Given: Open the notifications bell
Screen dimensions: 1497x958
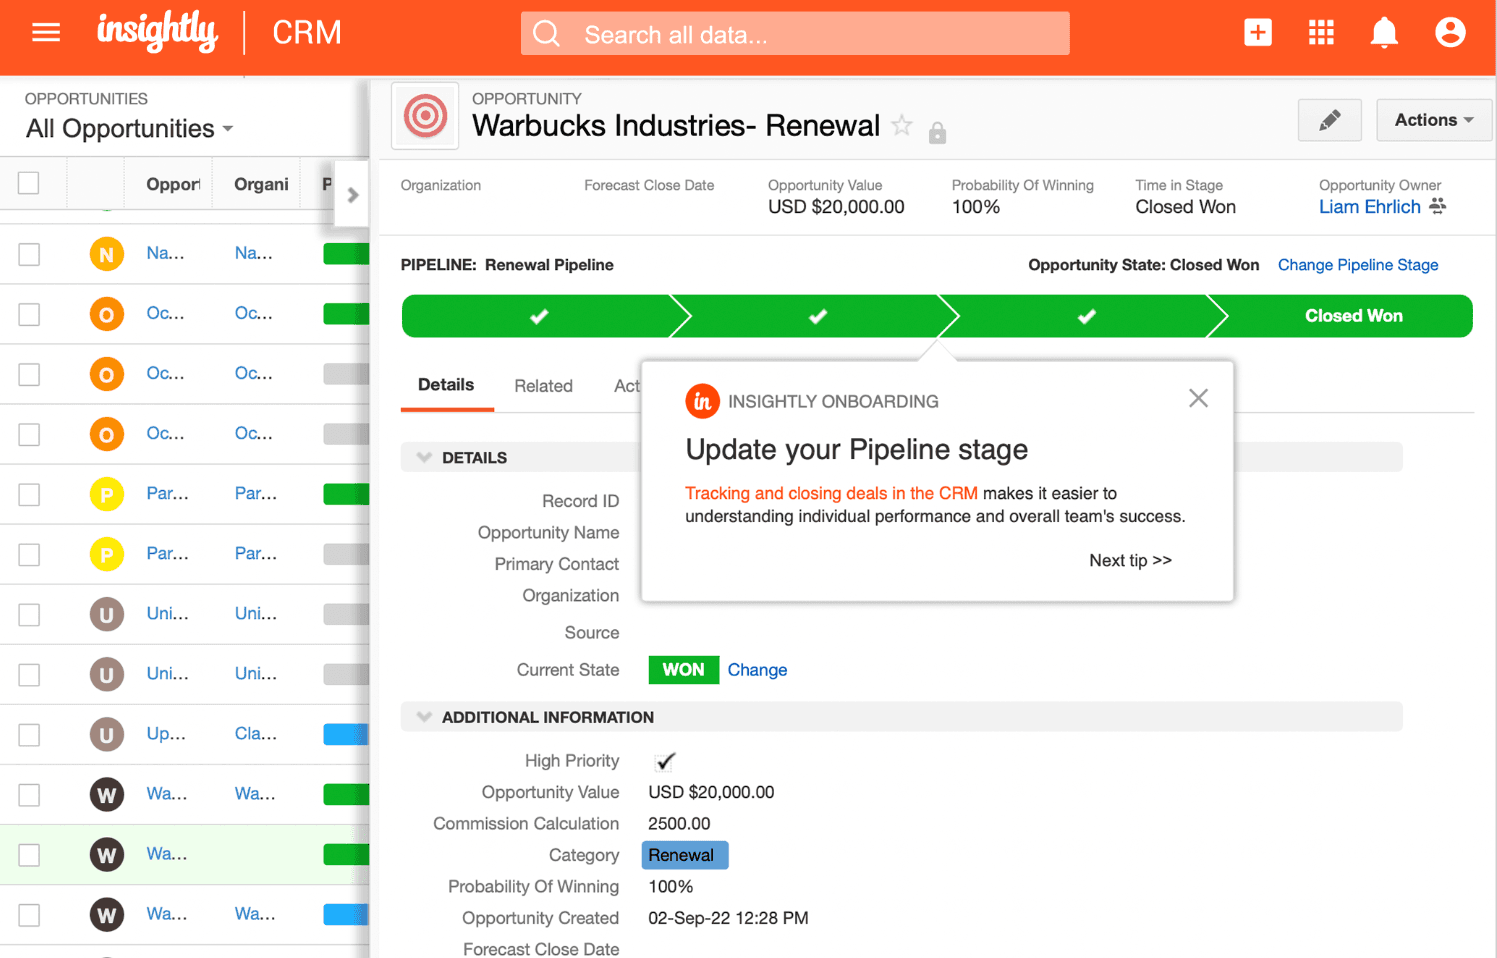Looking at the screenshot, I should (x=1384, y=33).
